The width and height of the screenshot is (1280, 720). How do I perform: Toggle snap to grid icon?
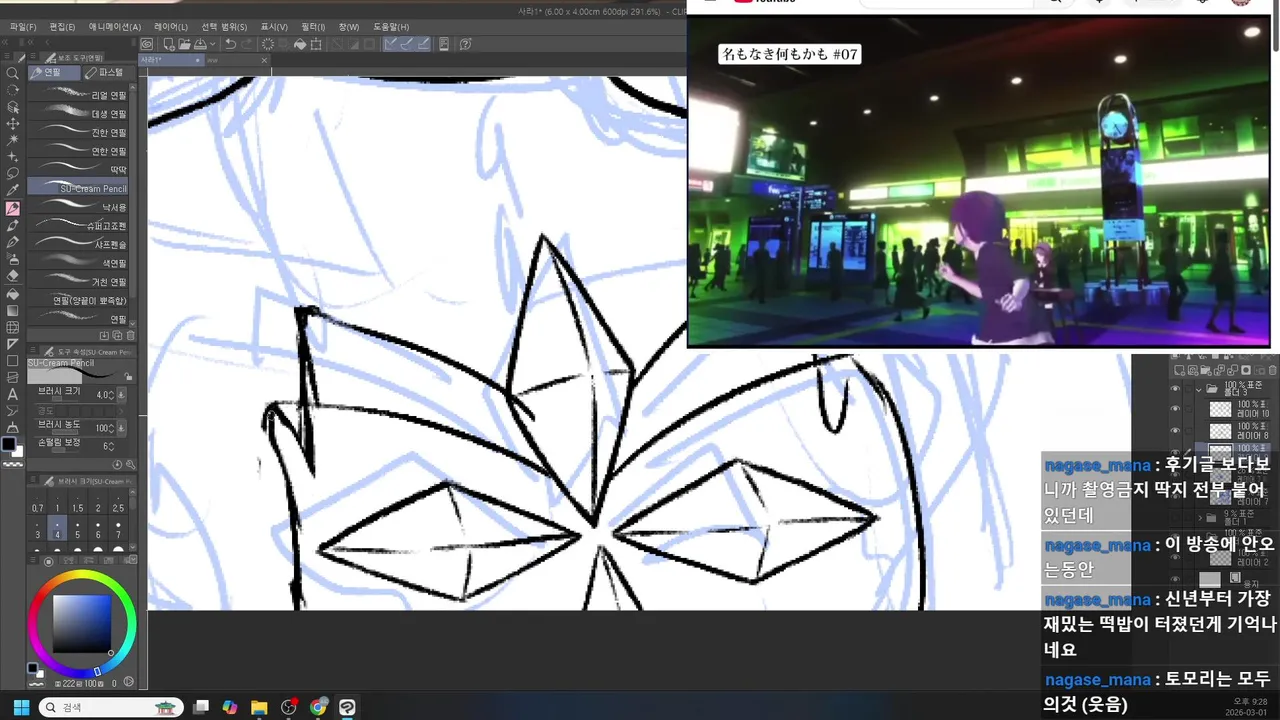422,44
